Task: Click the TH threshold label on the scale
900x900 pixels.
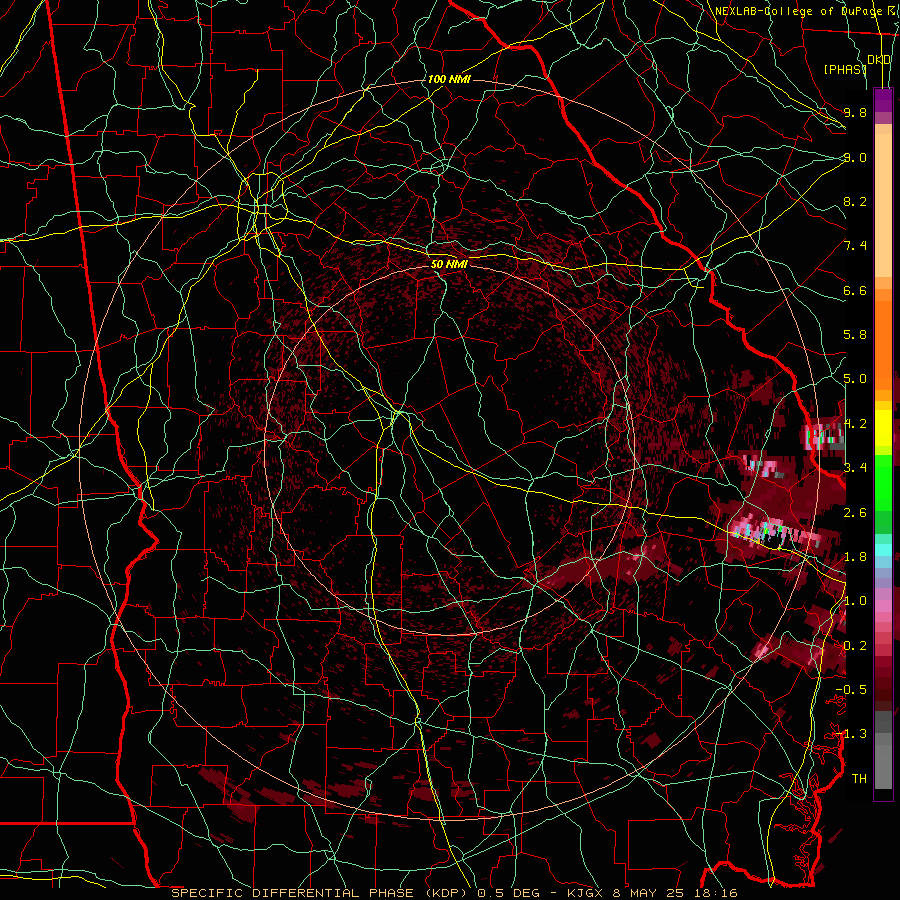Action: (859, 778)
